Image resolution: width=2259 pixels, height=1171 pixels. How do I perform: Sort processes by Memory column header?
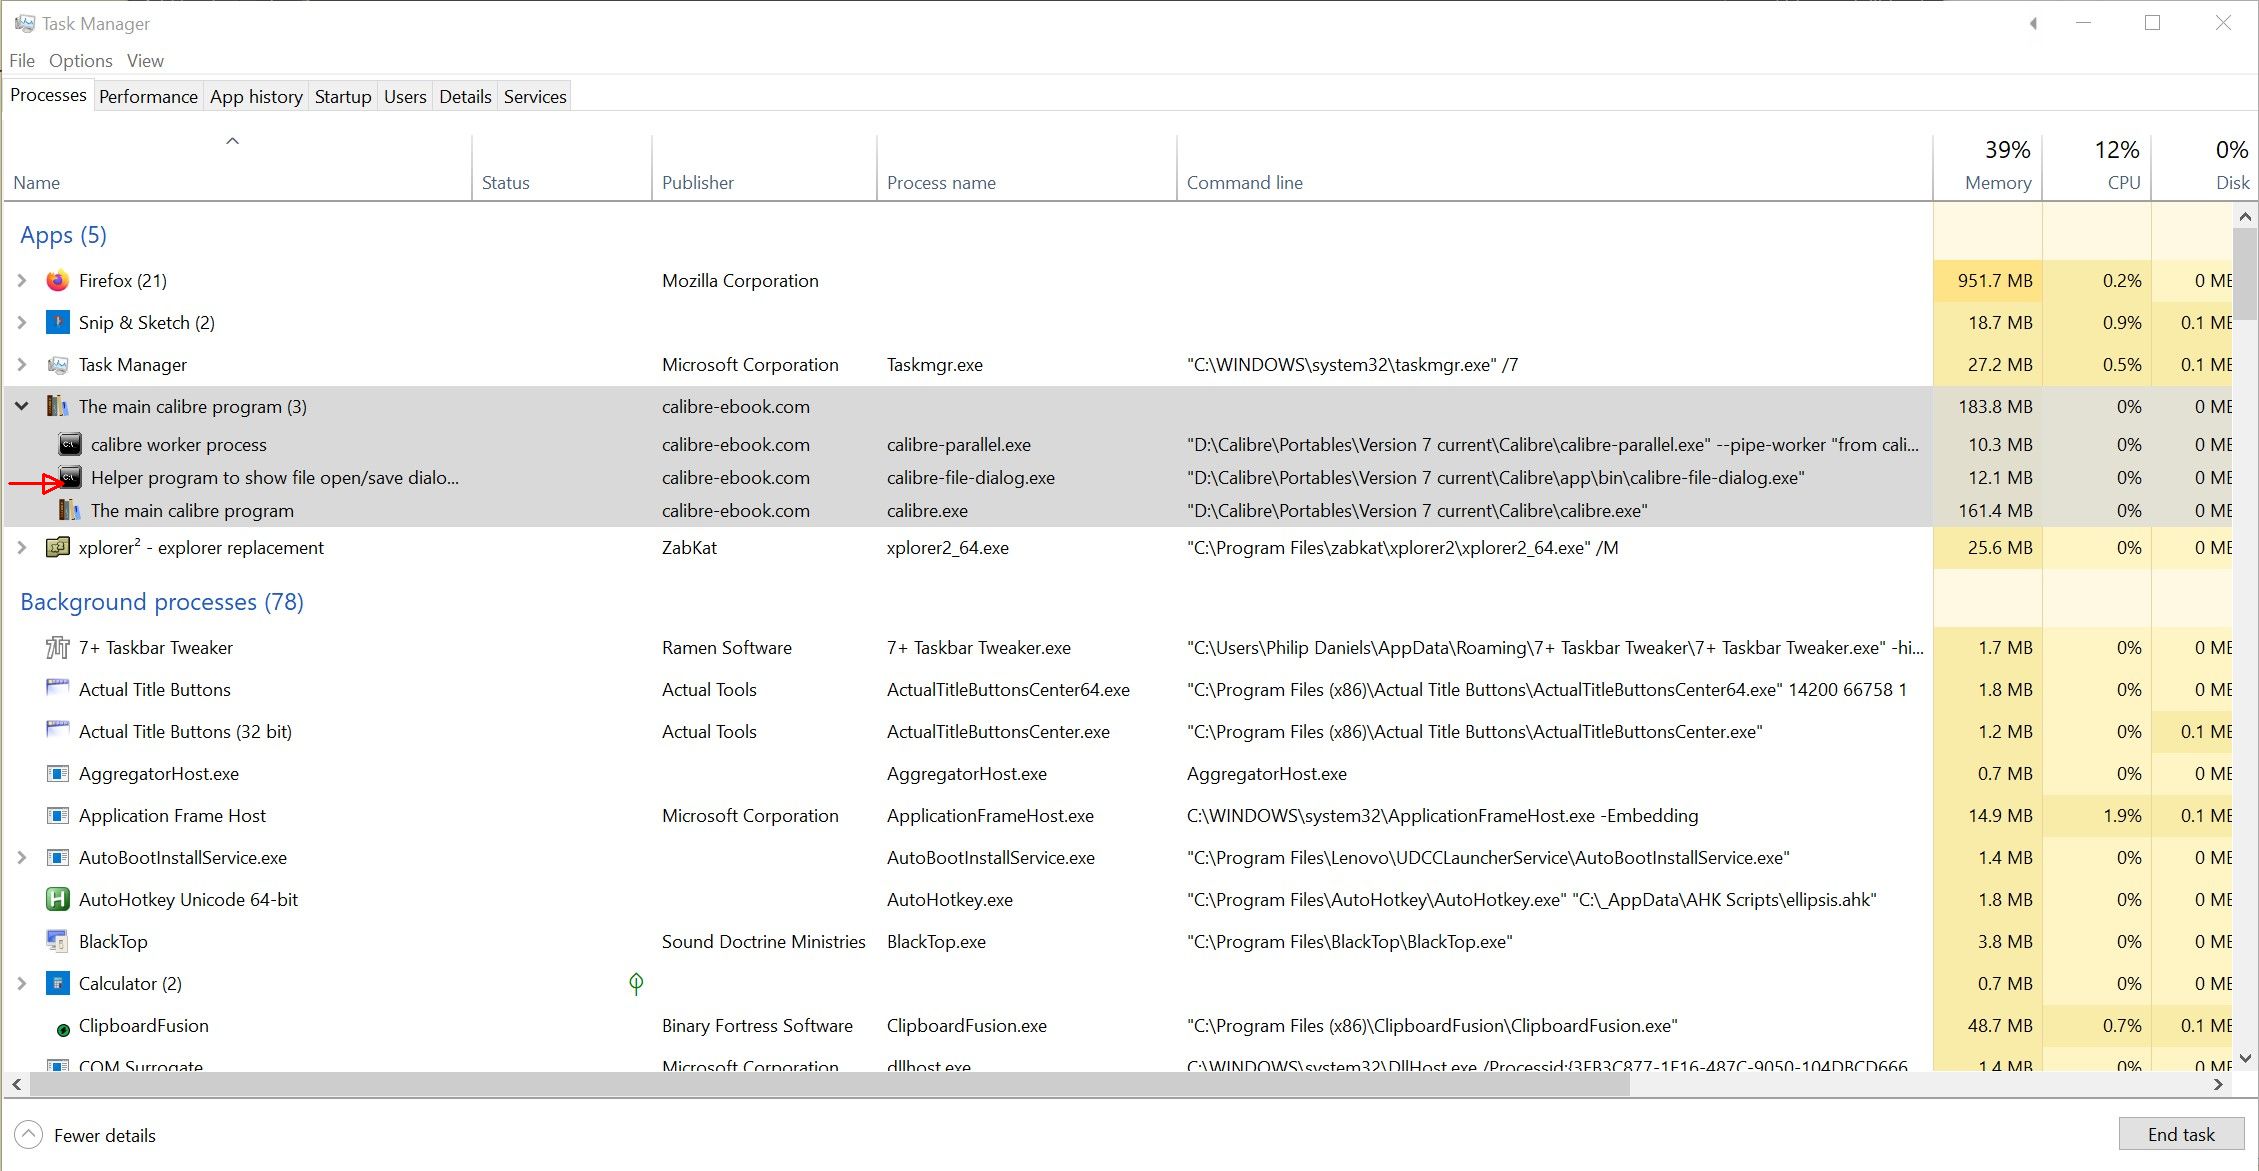tap(1997, 183)
